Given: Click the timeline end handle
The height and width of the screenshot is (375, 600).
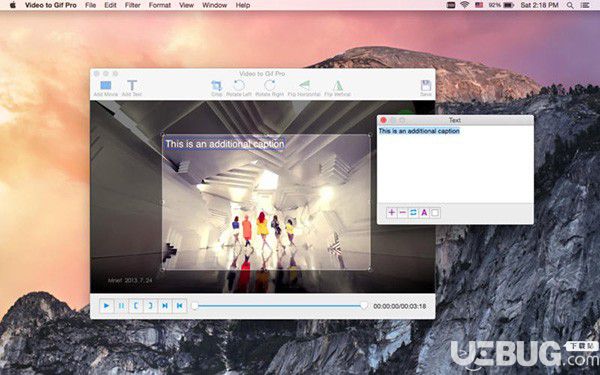Looking at the screenshot, I should (364, 305).
